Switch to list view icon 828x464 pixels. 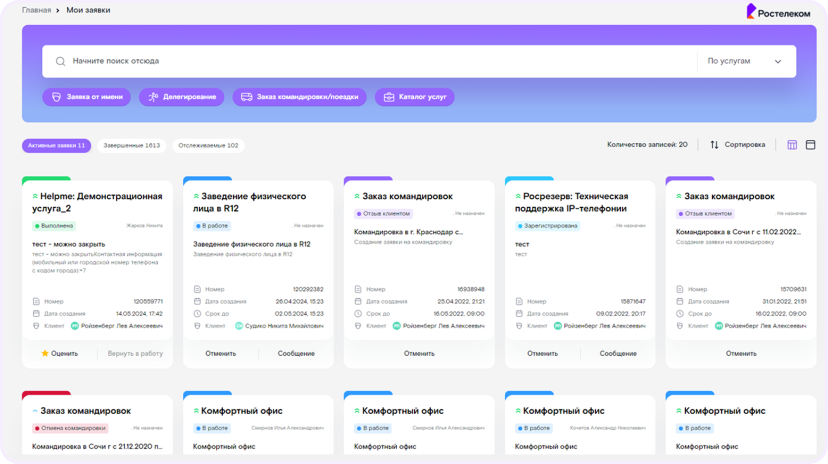point(811,145)
